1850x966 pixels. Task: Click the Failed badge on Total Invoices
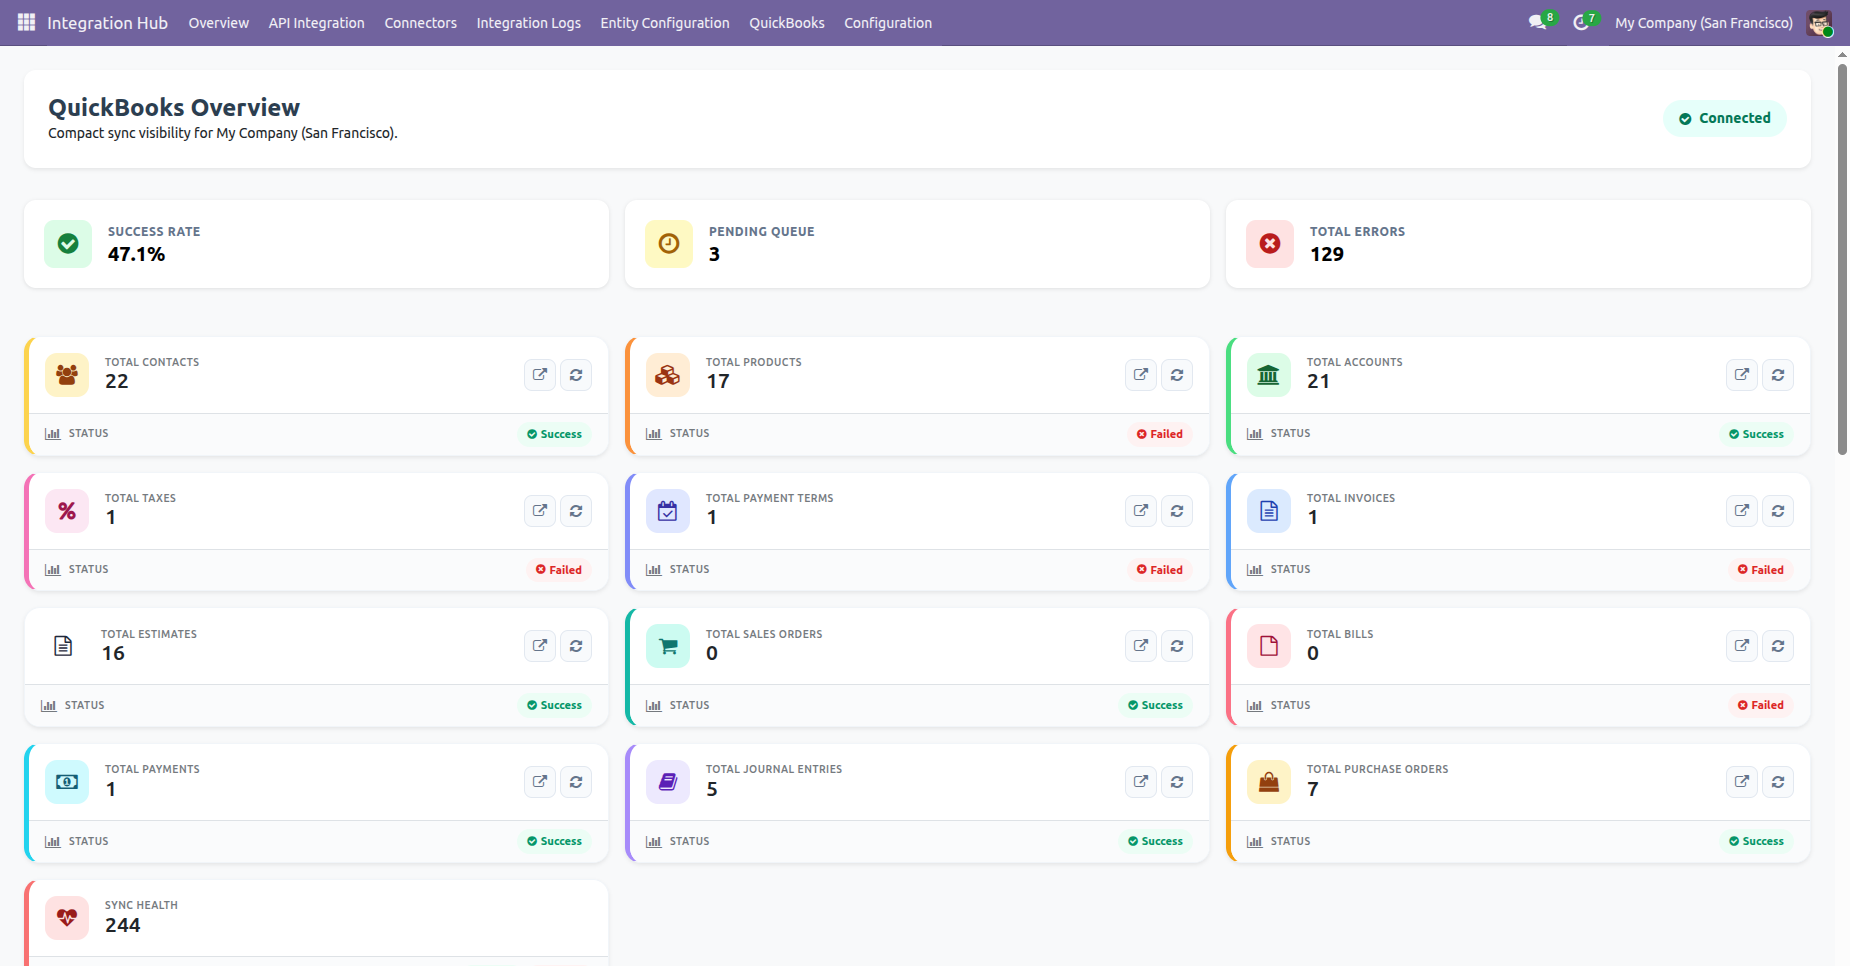pos(1761,570)
